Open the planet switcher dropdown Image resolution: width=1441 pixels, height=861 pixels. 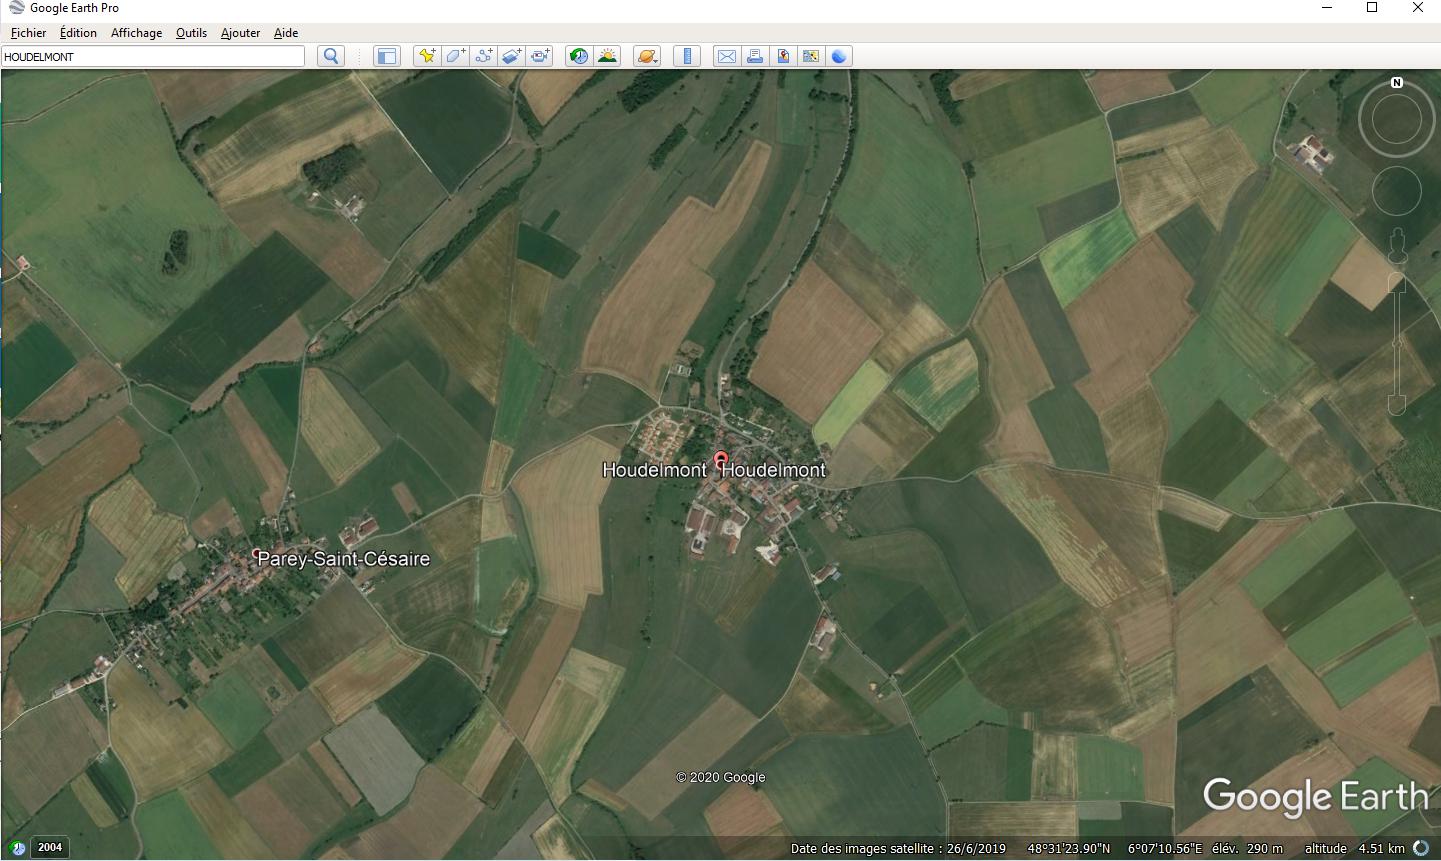point(647,56)
